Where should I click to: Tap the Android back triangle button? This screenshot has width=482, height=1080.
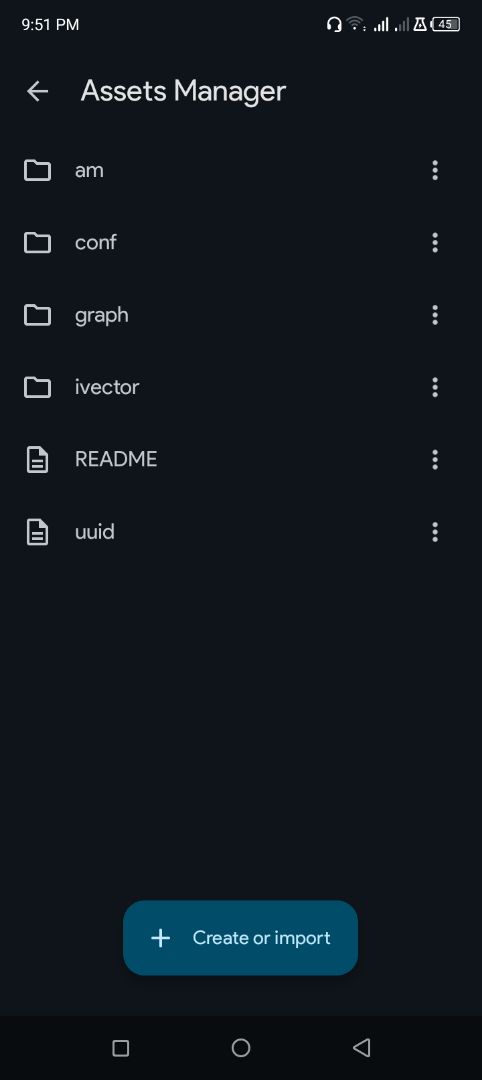point(362,1048)
